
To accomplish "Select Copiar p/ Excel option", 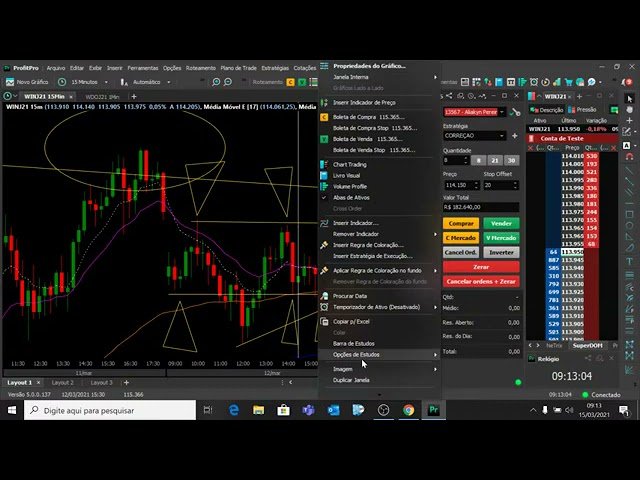I will pyautogui.click(x=351, y=322).
